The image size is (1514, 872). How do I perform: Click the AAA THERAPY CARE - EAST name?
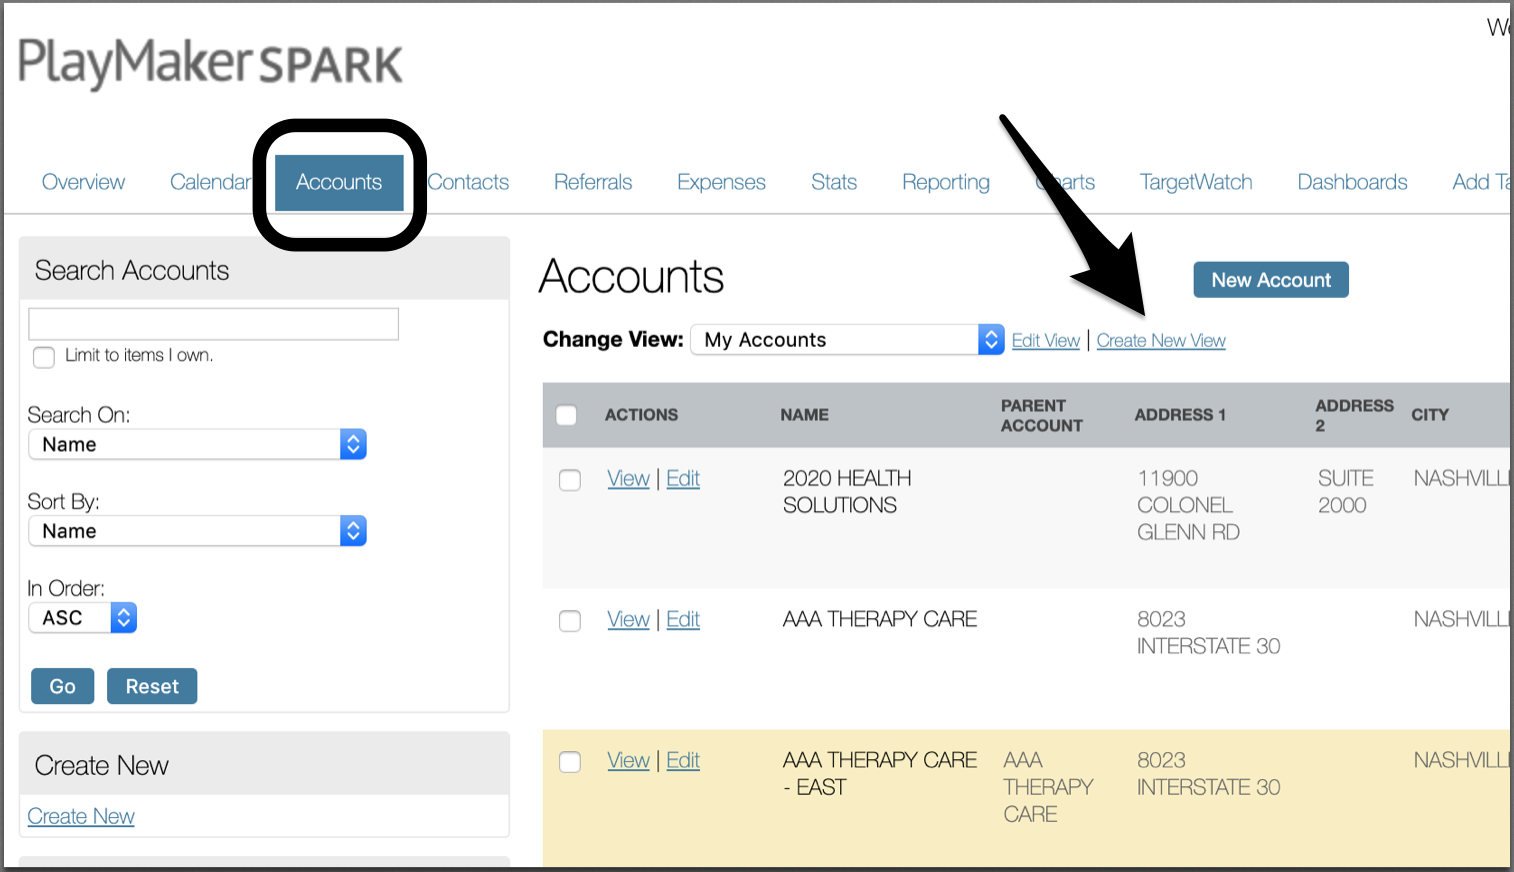[880, 774]
